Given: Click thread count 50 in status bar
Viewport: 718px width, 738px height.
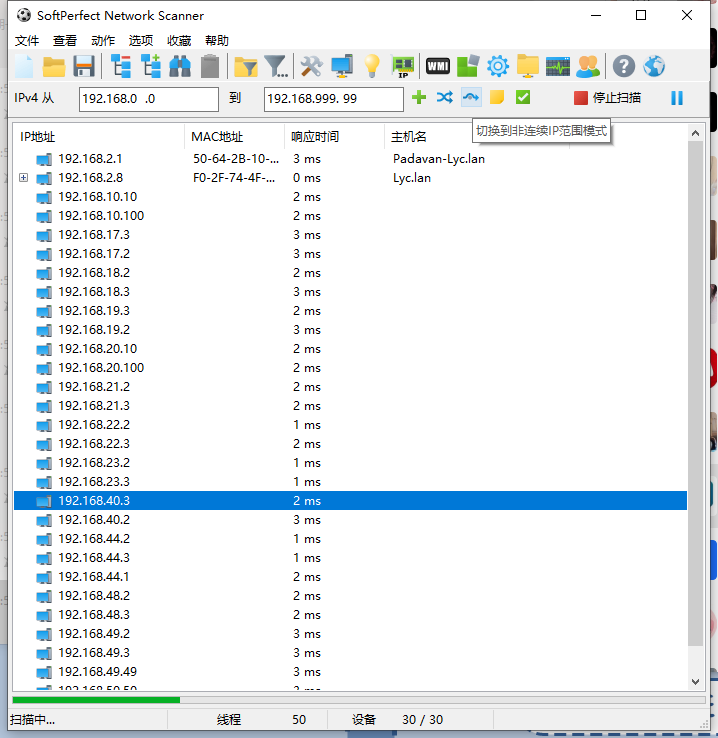Looking at the screenshot, I should coord(299,719).
